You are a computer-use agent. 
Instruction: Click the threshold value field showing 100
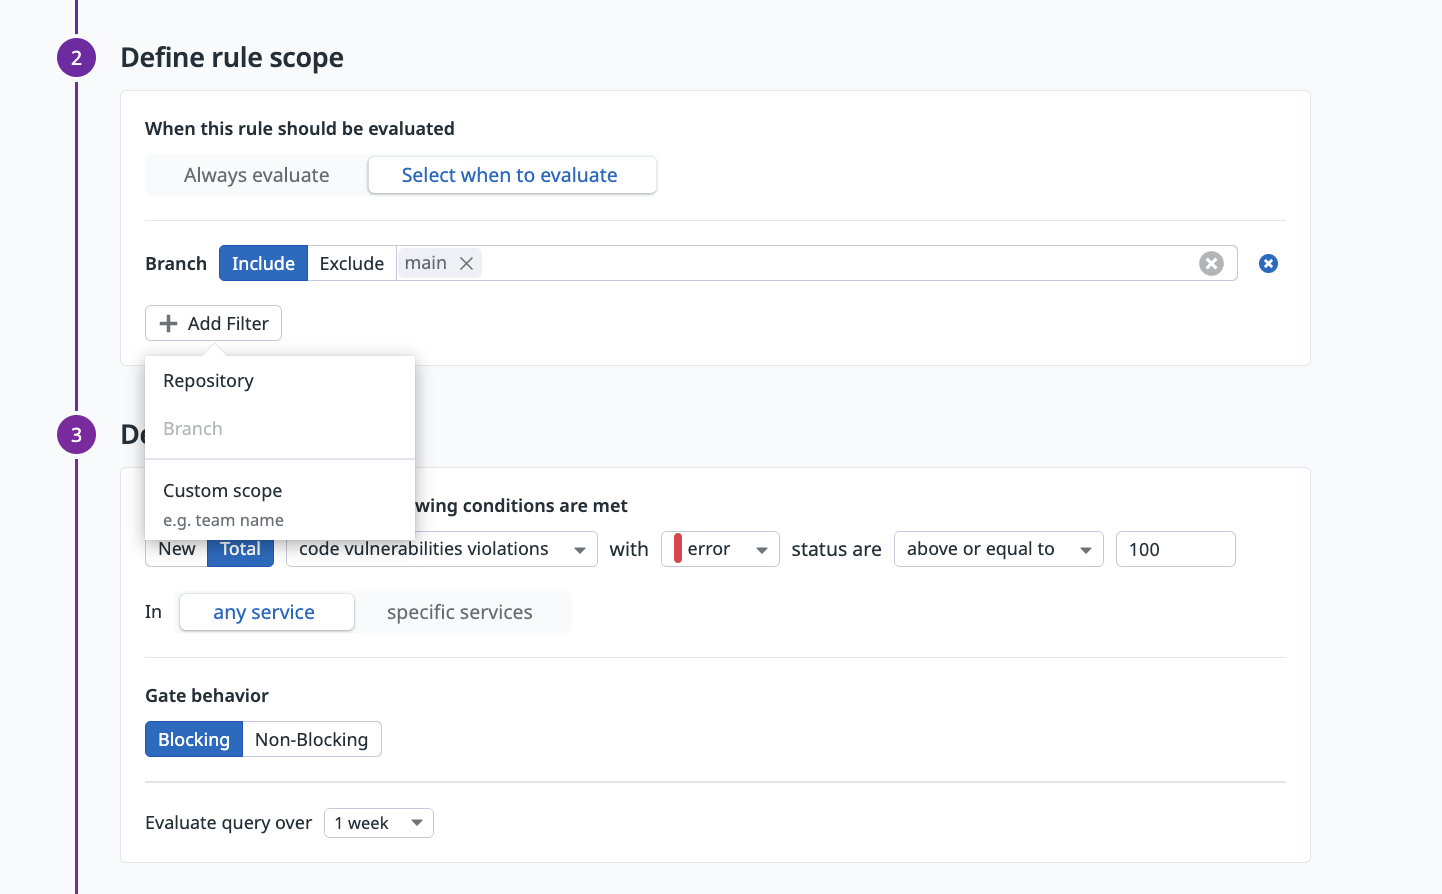1174,550
